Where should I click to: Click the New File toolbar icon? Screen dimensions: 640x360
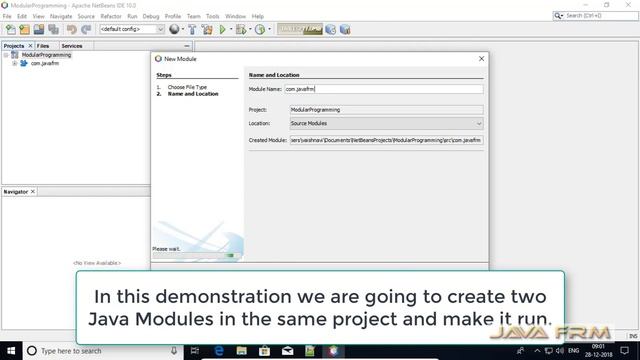click(11, 29)
